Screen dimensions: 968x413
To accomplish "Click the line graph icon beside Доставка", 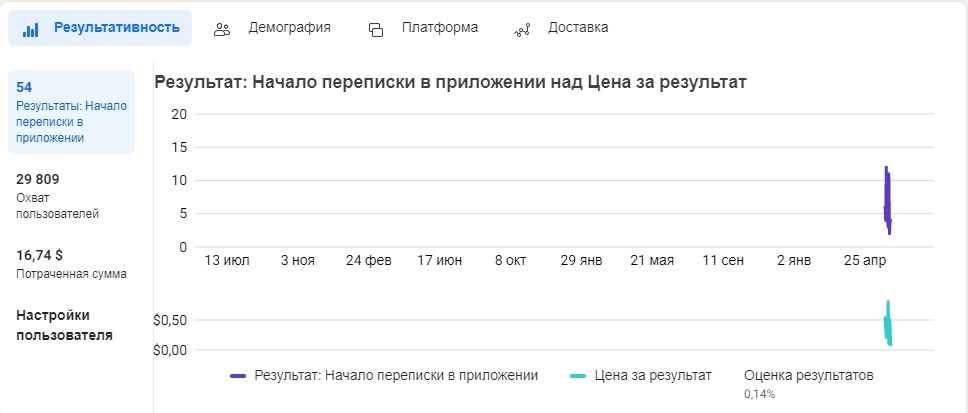I will (x=522, y=30).
